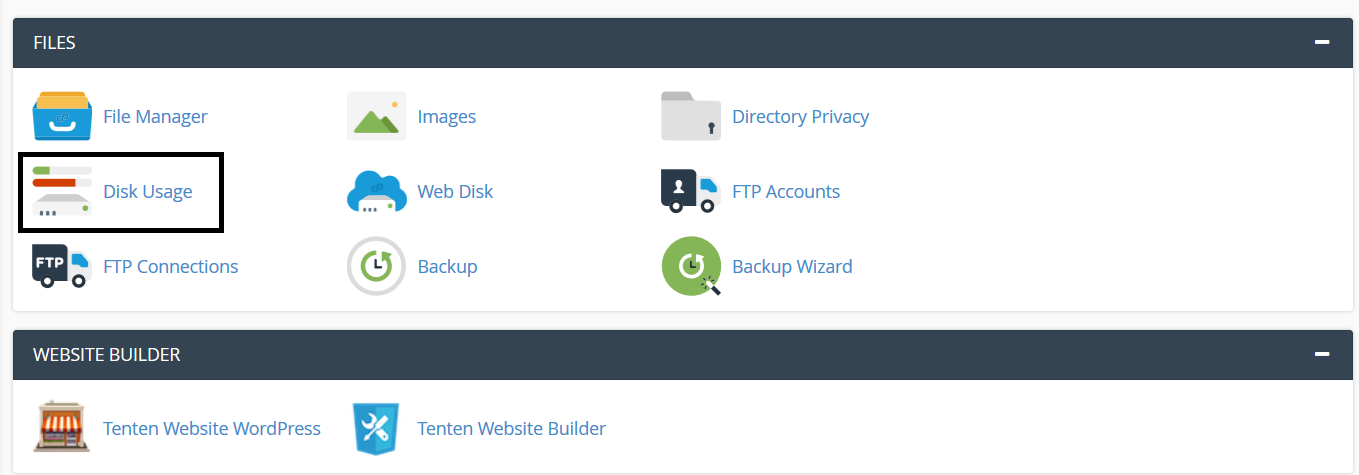This screenshot has height=475, width=1359.
Task: Click the Tenten Website WordPress storefront icon
Action: [62, 428]
